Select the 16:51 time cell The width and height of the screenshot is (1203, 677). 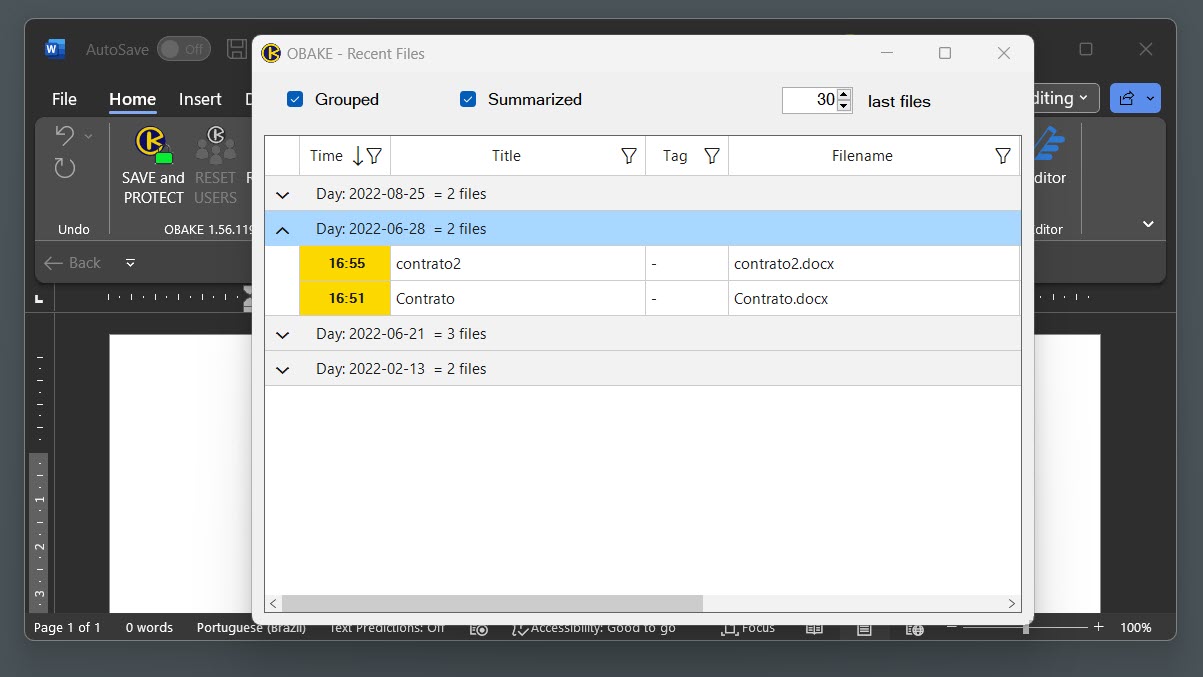tap(345, 299)
